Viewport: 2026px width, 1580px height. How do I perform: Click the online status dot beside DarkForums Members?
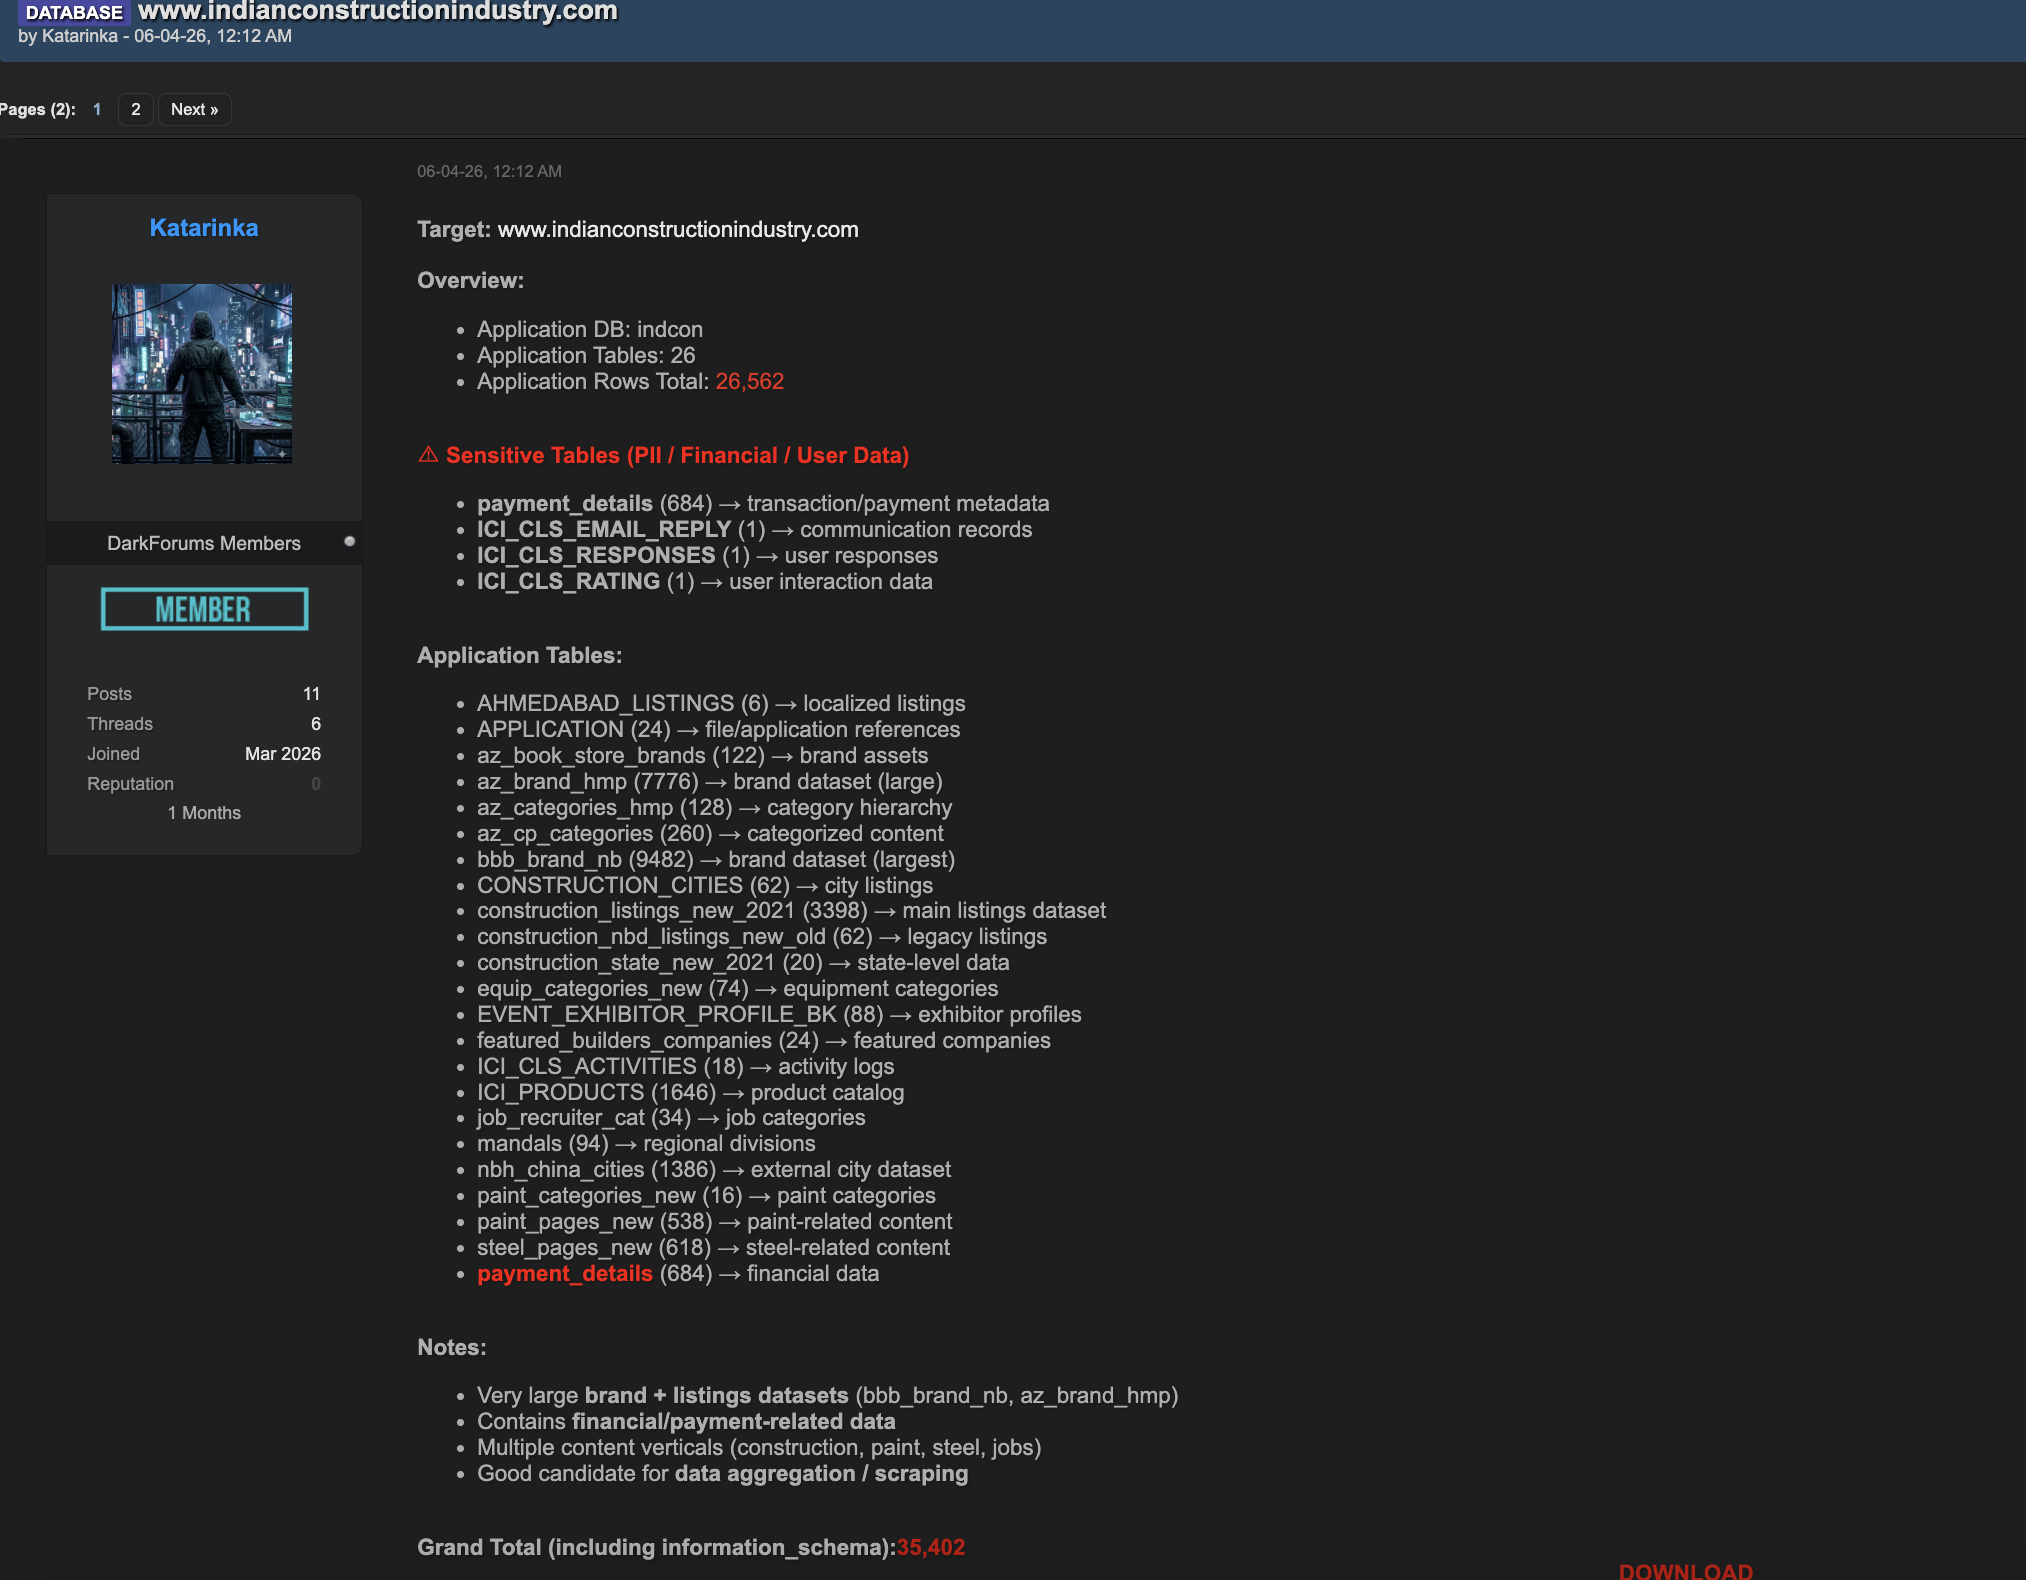(350, 541)
